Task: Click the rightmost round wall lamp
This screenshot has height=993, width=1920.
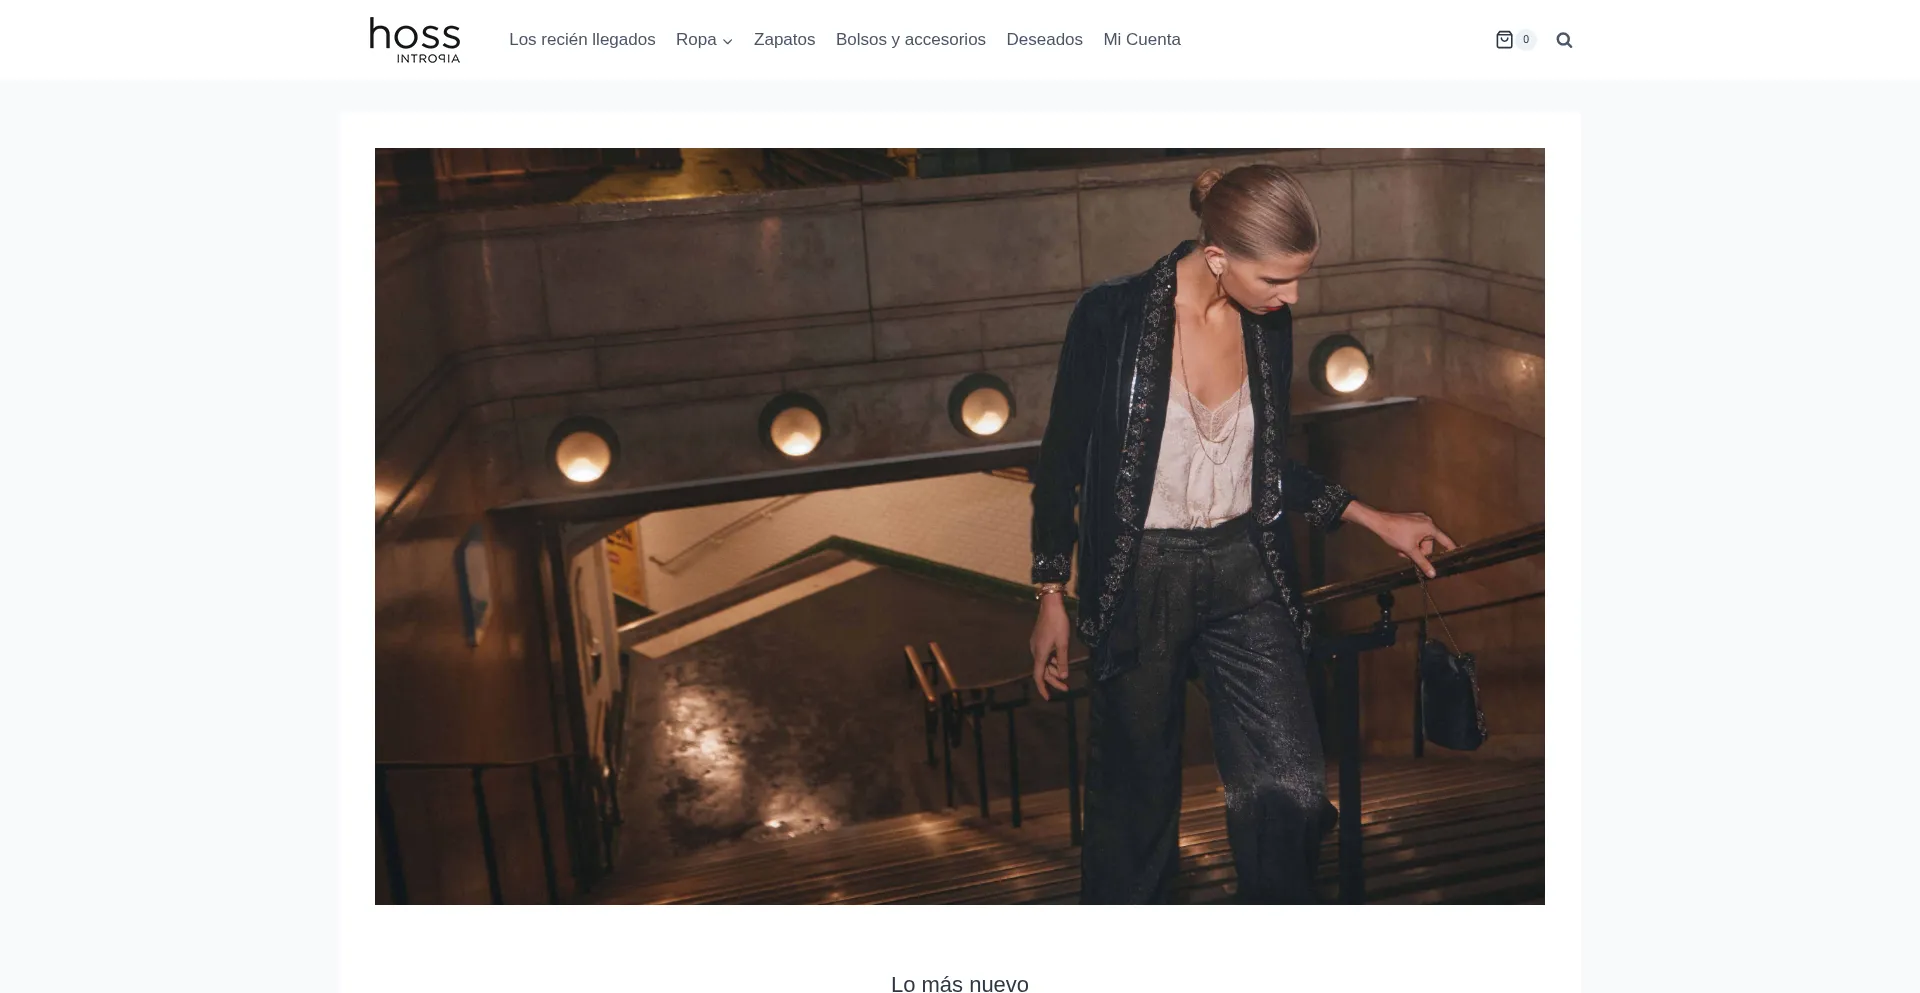Action: point(1343,366)
